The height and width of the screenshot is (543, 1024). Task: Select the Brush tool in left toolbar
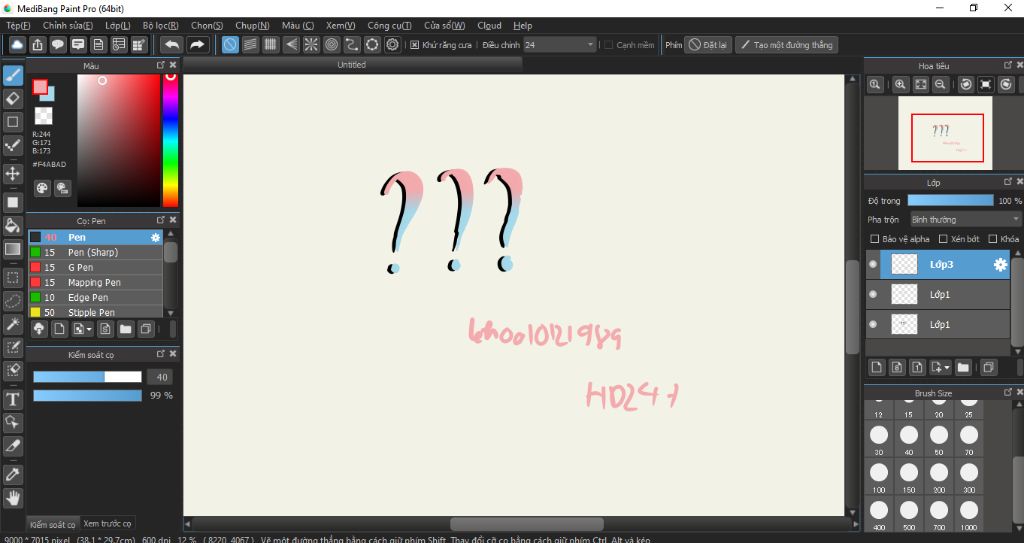point(12,76)
